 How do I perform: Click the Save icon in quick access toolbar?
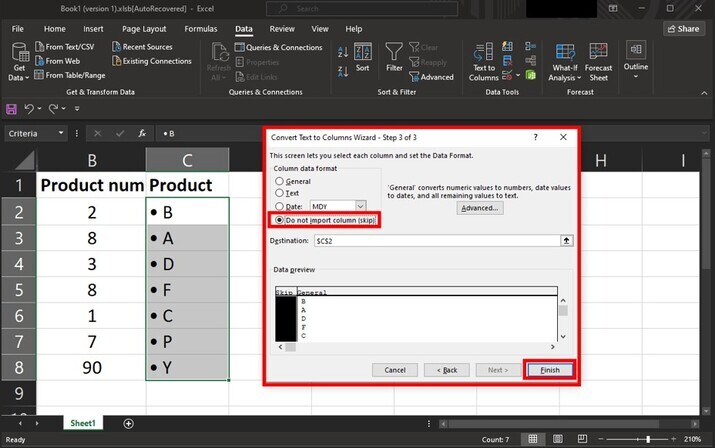pos(11,108)
